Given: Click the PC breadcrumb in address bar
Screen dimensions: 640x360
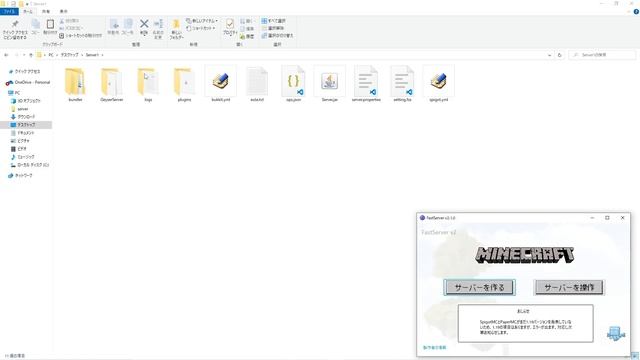Looking at the screenshot, I should pyautogui.click(x=51, y=55).
